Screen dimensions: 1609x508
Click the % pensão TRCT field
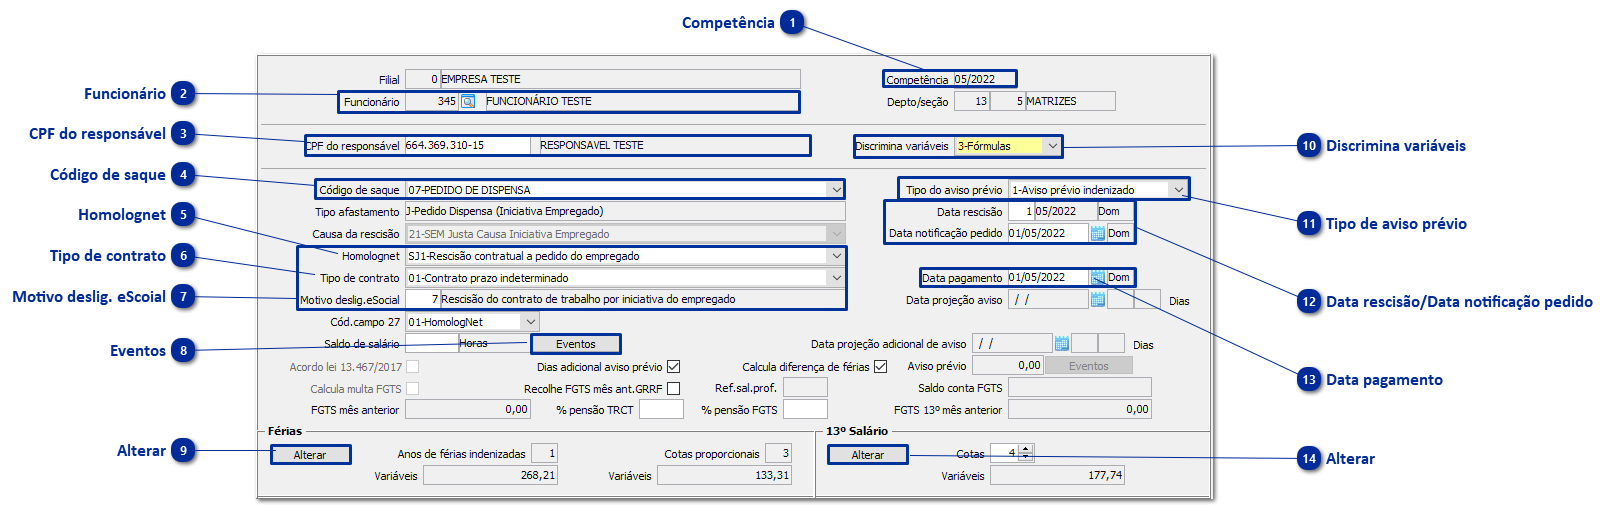point(661,409)
